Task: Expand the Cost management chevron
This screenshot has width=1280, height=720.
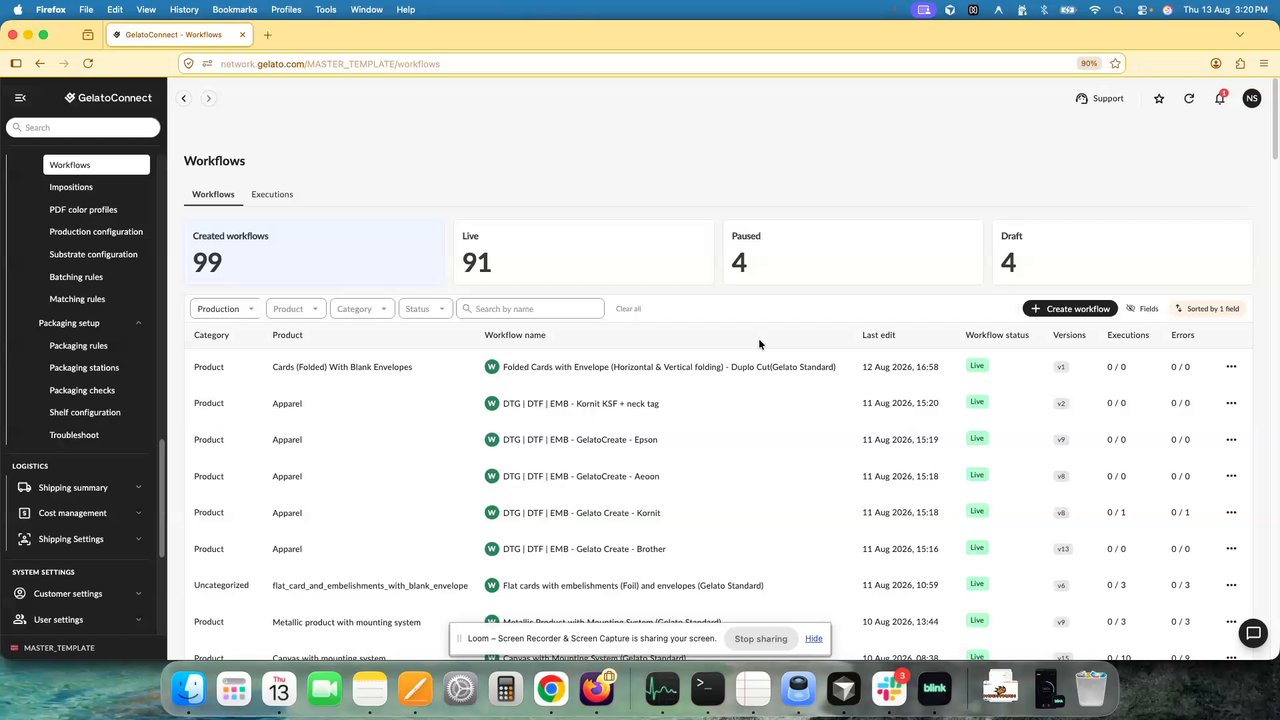Action: pyautogui.click(x=138, y=513)
